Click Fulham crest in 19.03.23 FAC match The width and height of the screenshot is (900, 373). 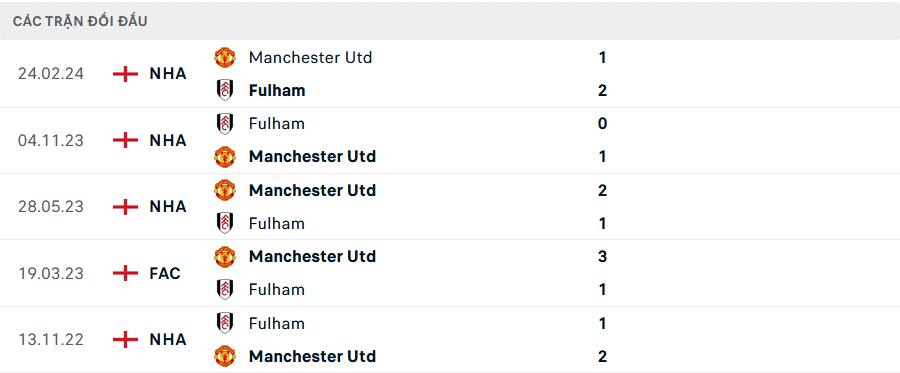coord(225,289)
